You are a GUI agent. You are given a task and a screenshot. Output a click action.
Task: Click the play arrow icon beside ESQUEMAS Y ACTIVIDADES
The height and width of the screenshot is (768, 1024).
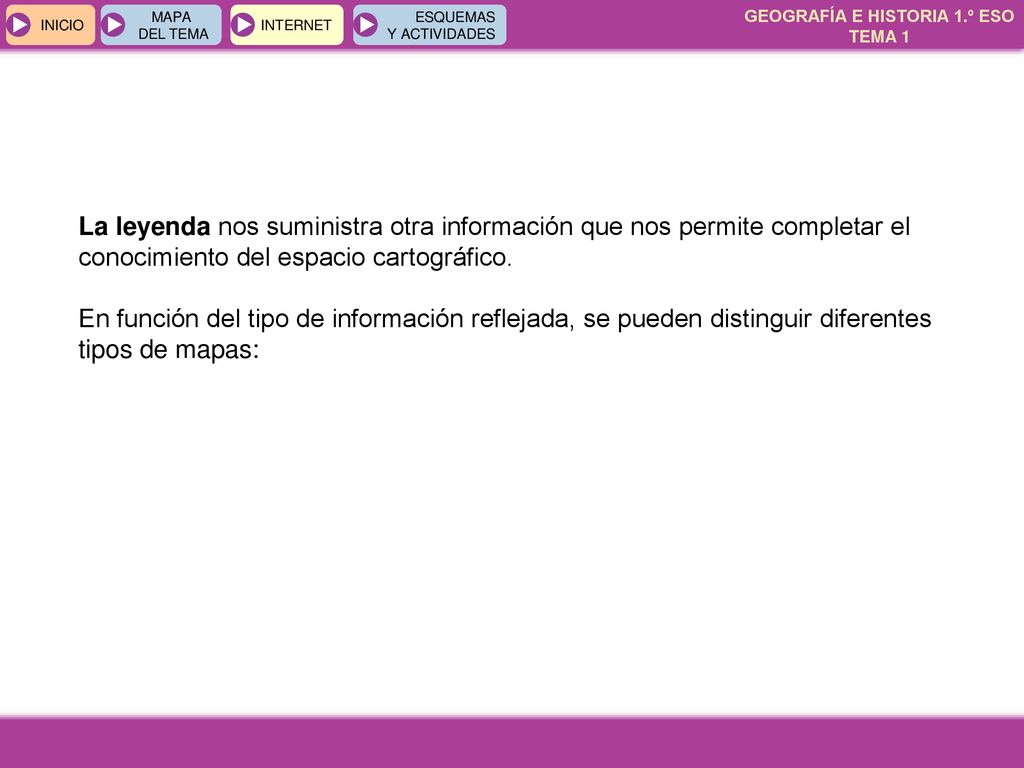point(366,25)
